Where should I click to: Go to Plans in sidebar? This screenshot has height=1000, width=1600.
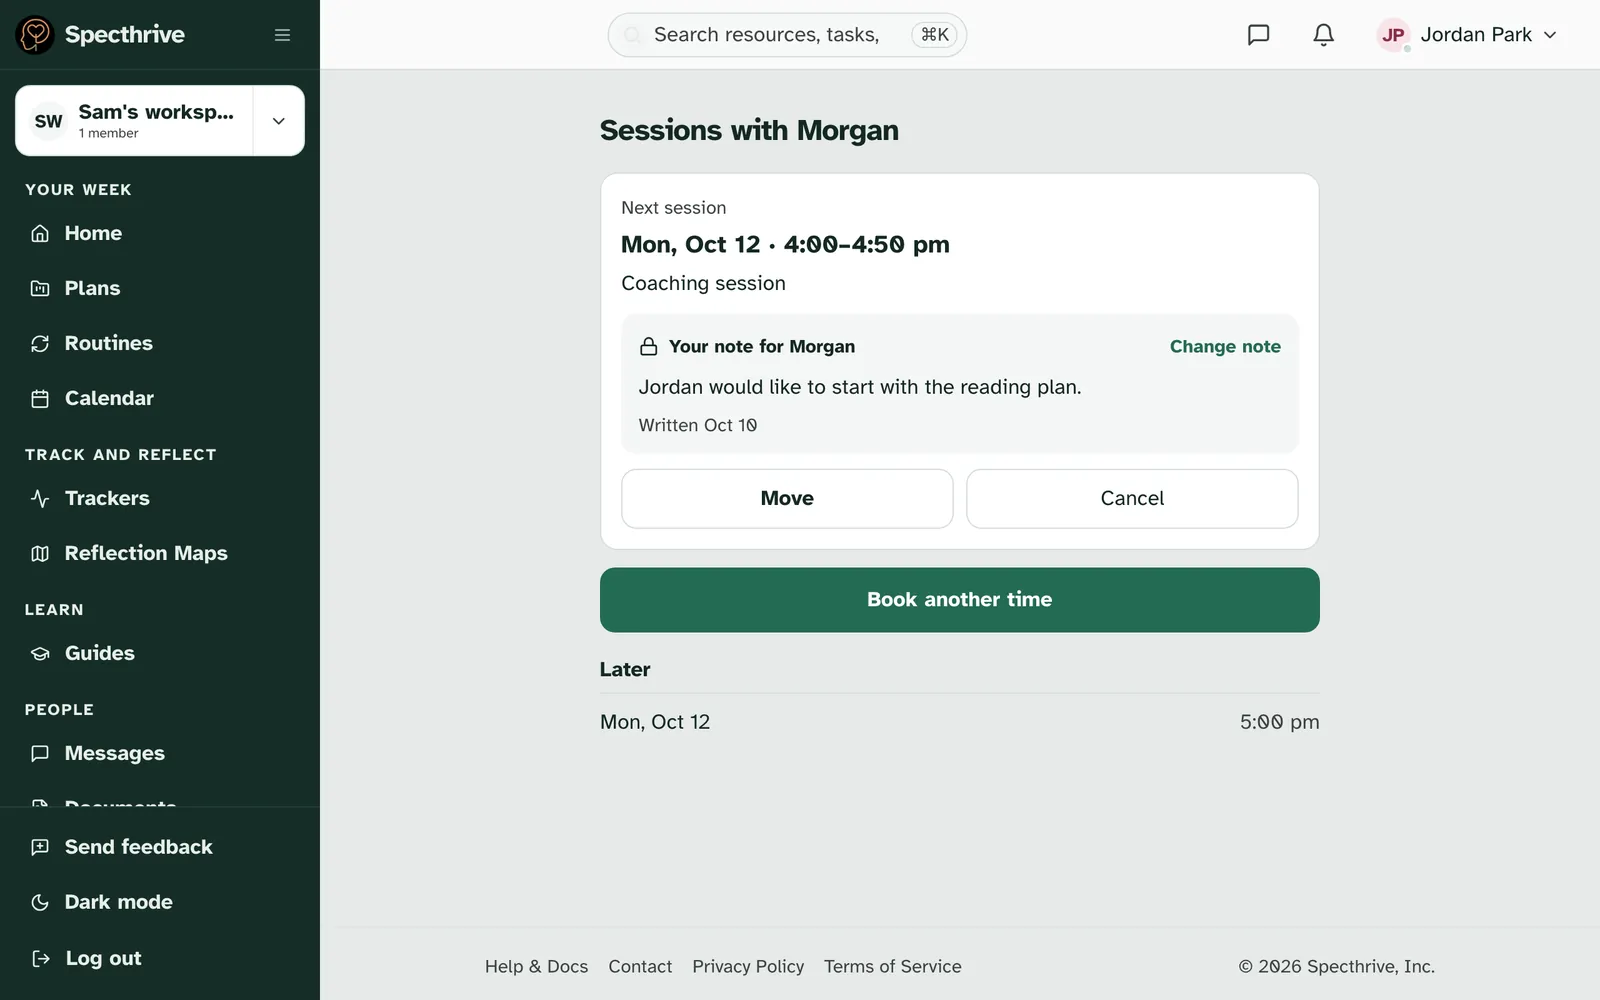(160, 288)
